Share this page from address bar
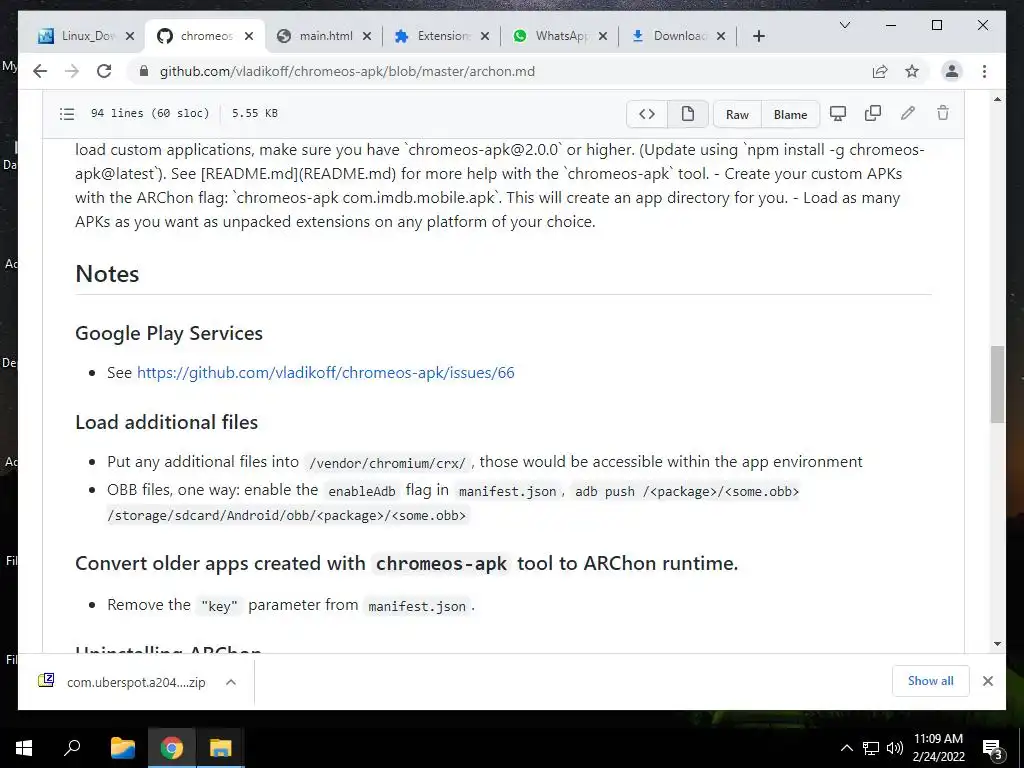 pyautogui.click(x=880, y=71)
